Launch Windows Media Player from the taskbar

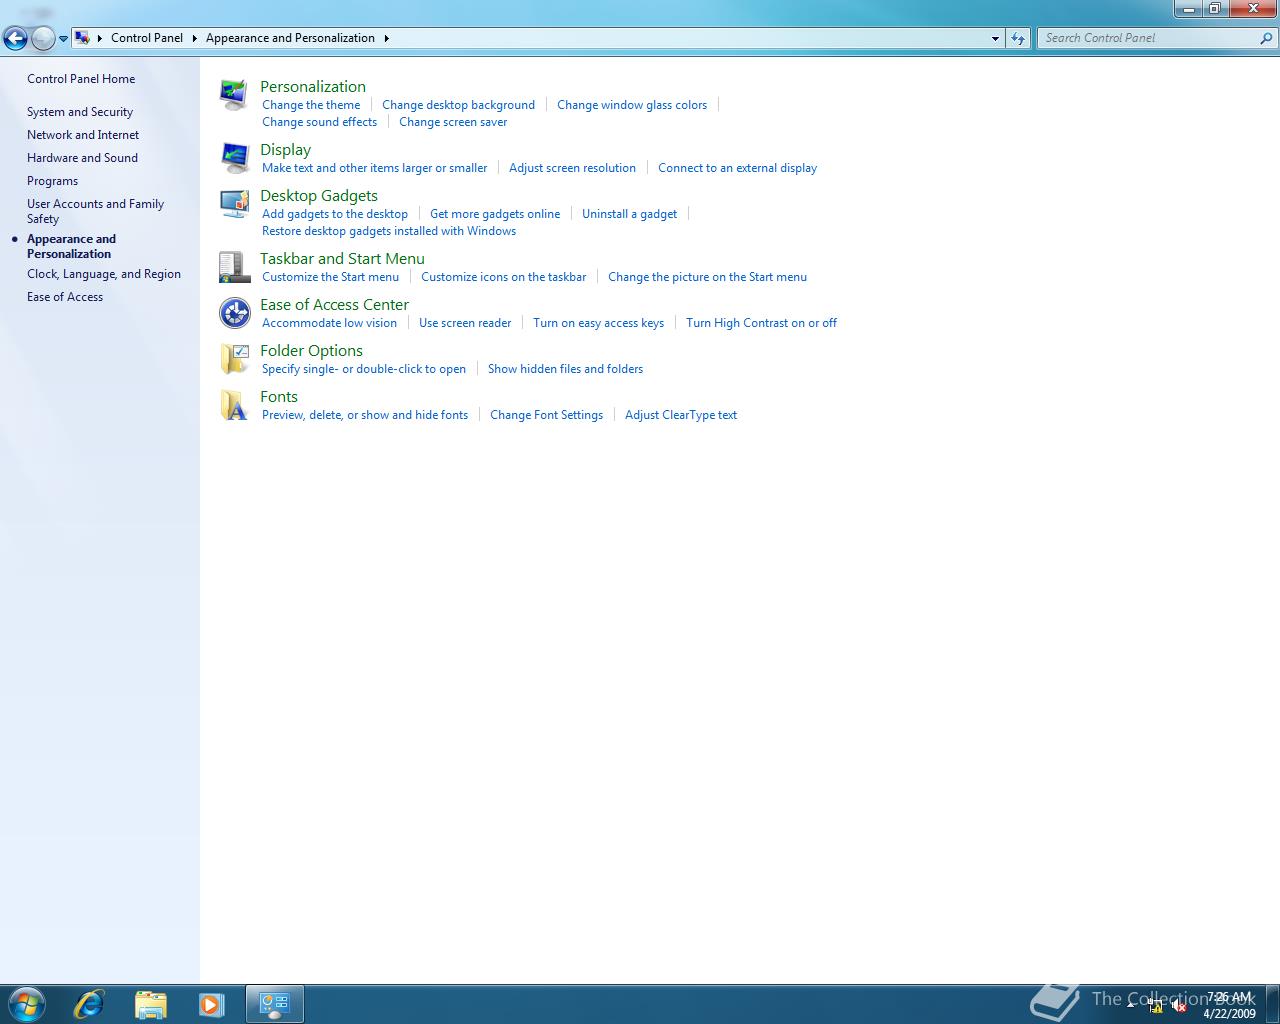pos(211,1004)
